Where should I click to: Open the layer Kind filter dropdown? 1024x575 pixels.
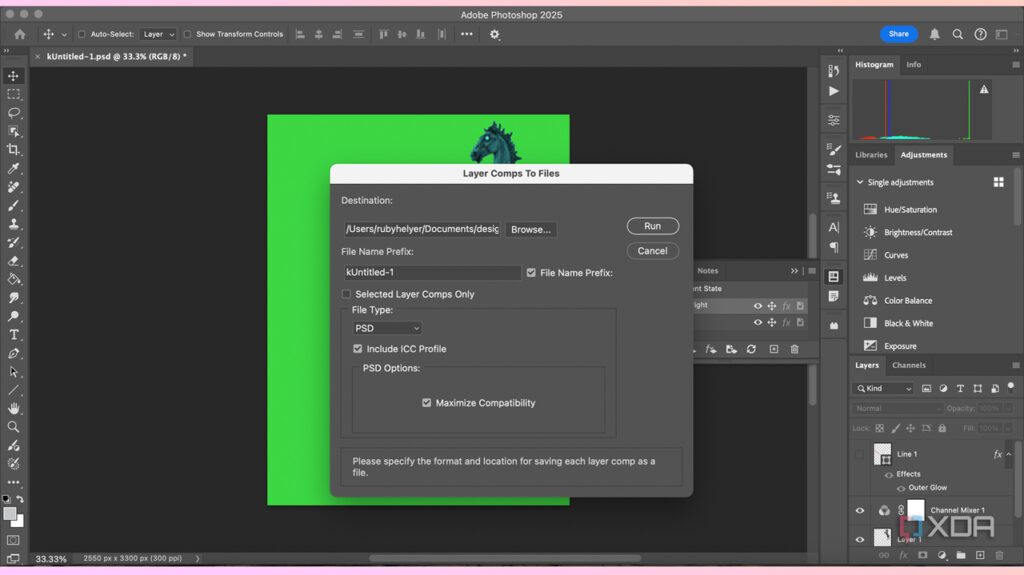pyautogui.click(x=883, y=388)
